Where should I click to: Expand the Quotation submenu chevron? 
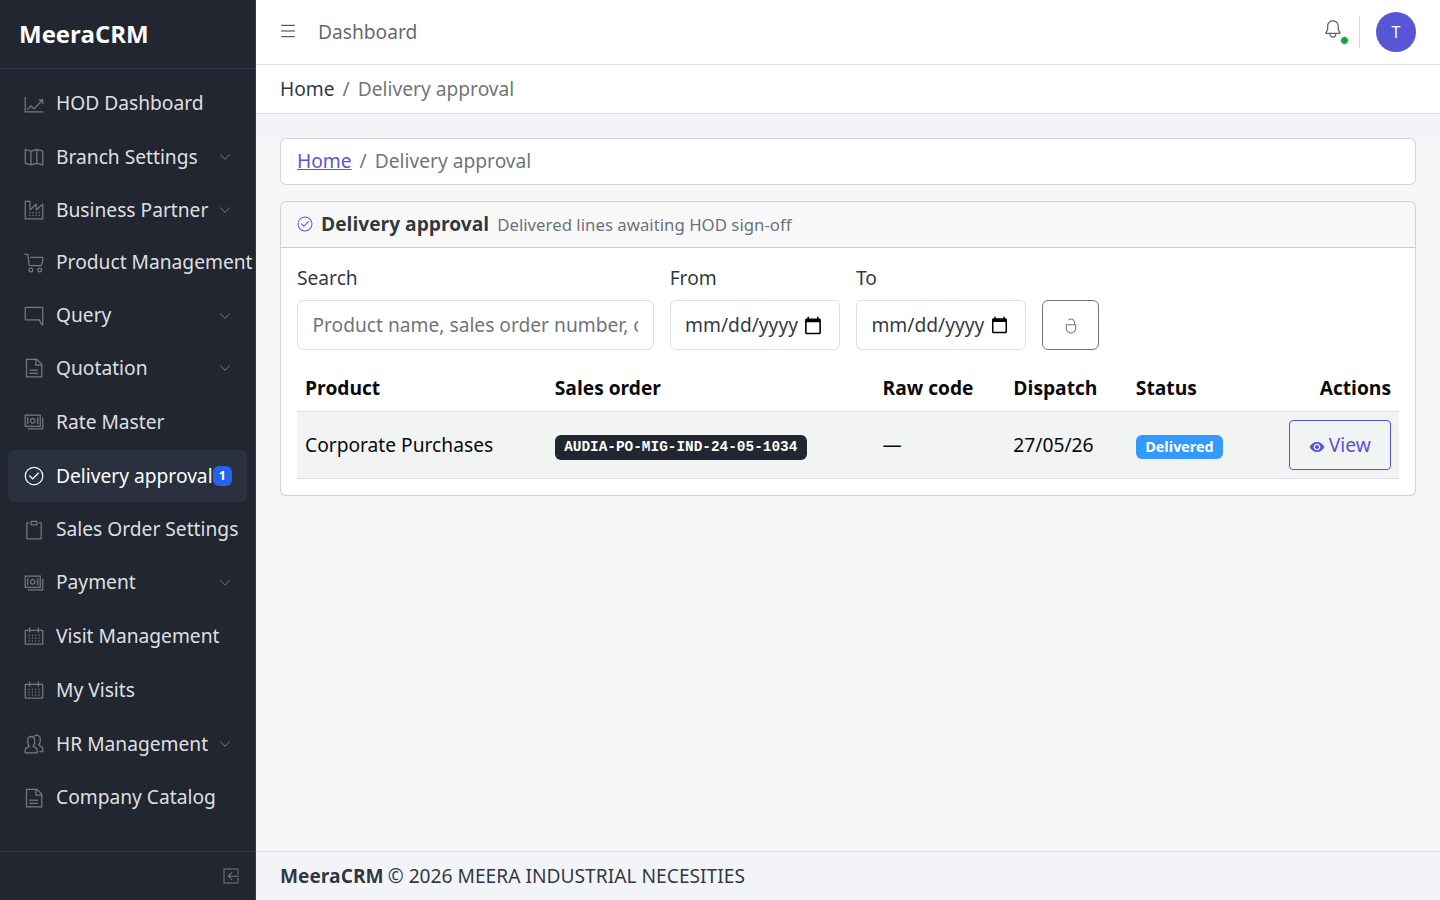[225, 368]
